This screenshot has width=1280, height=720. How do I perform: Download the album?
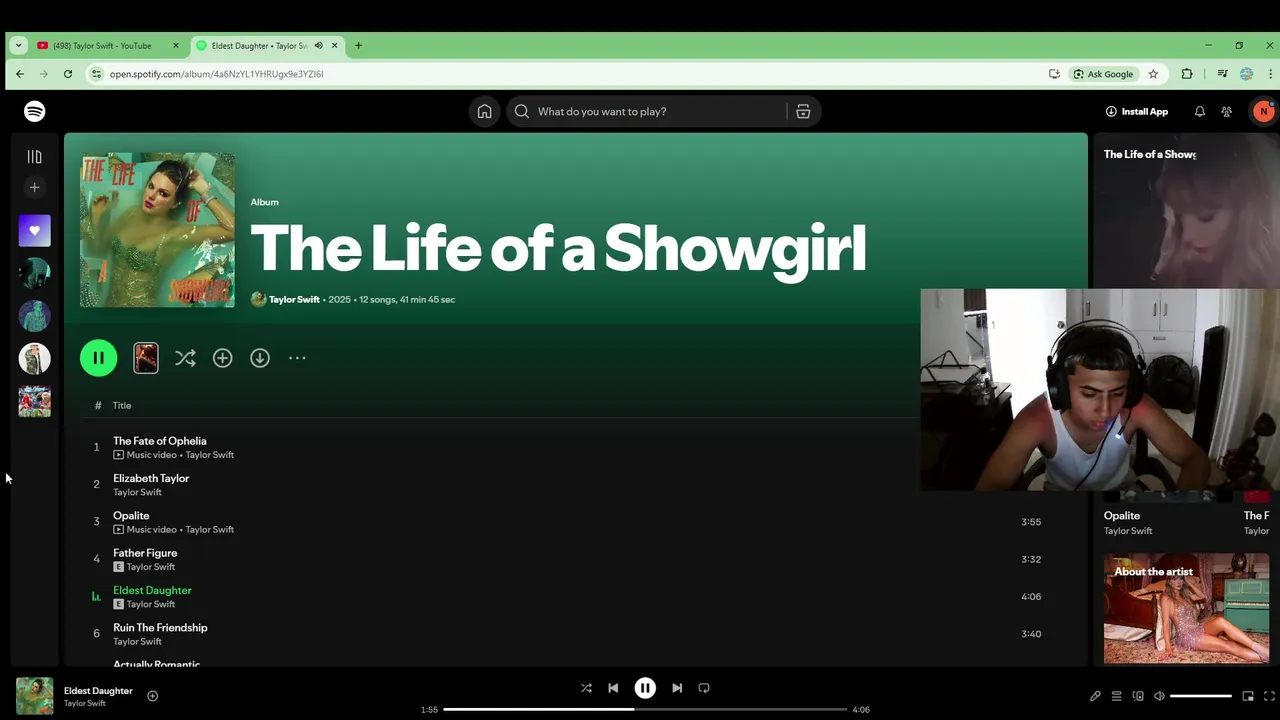(260, 358)
